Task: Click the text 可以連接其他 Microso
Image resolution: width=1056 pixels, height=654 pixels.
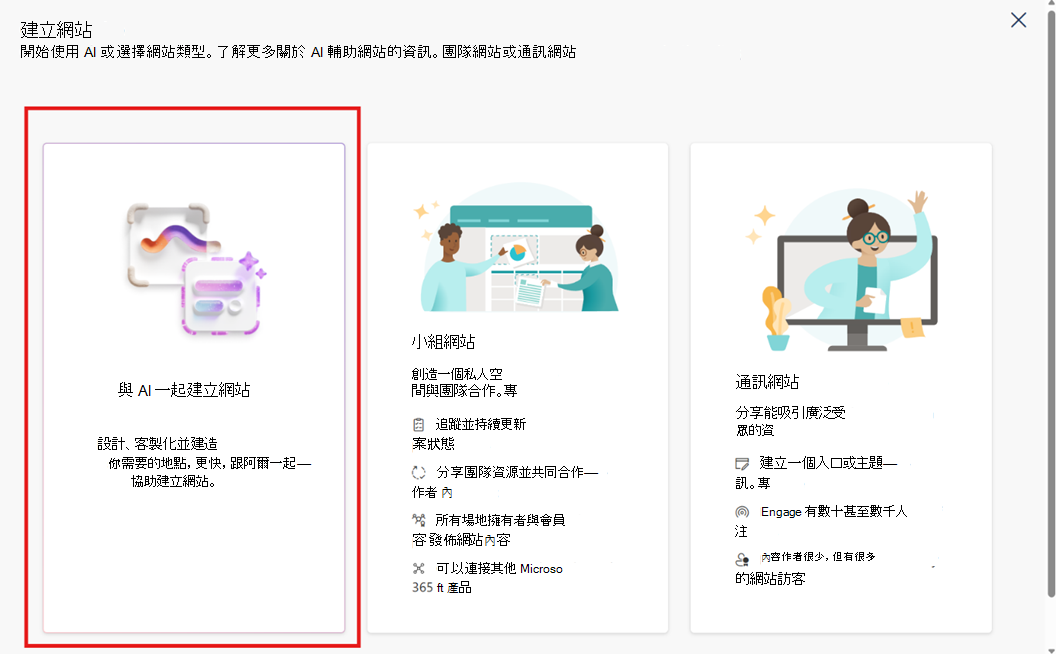Action: click(499, 568)
